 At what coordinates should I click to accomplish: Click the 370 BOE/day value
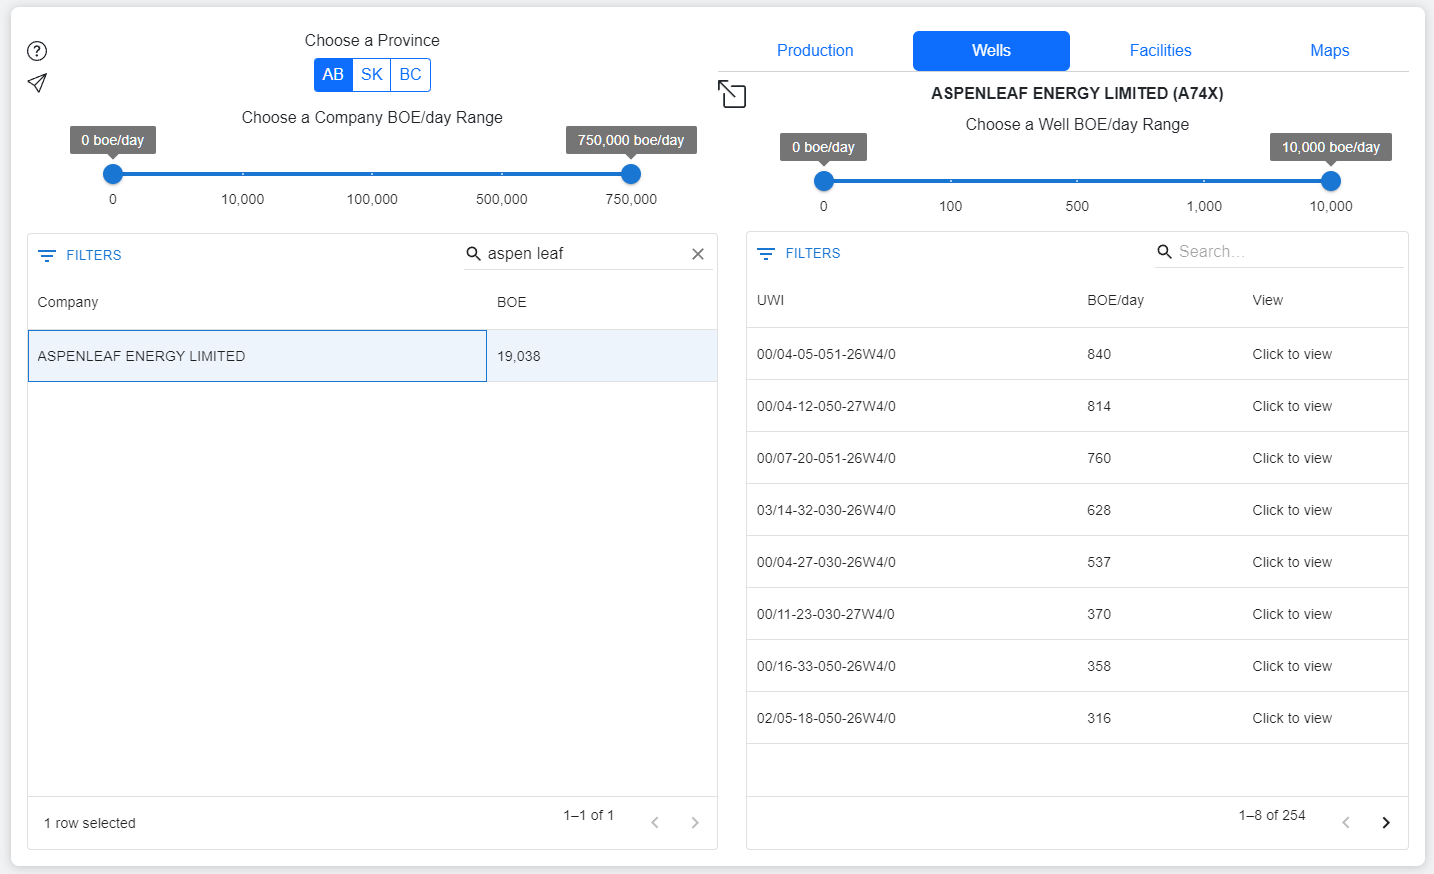pyautogui.click(x=1099, y=614)
